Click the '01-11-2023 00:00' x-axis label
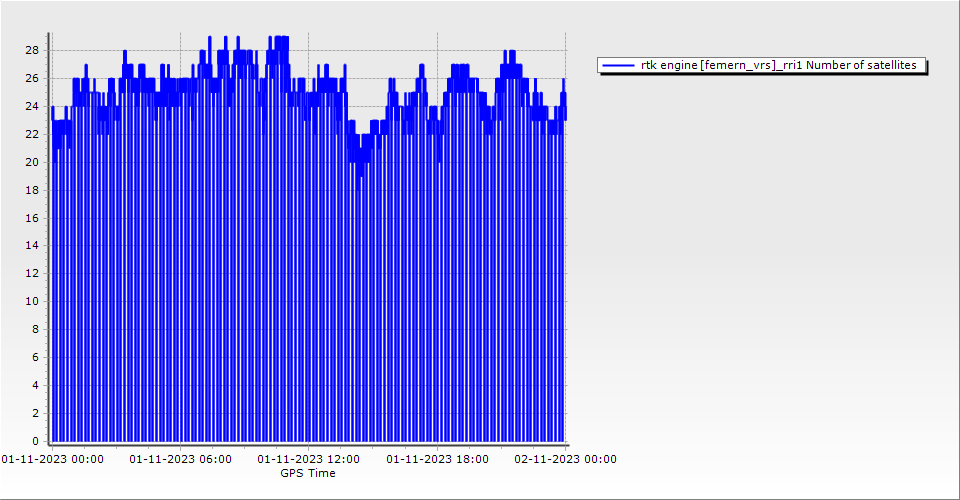The image size is (960, 500). click(x=52, y=459)
